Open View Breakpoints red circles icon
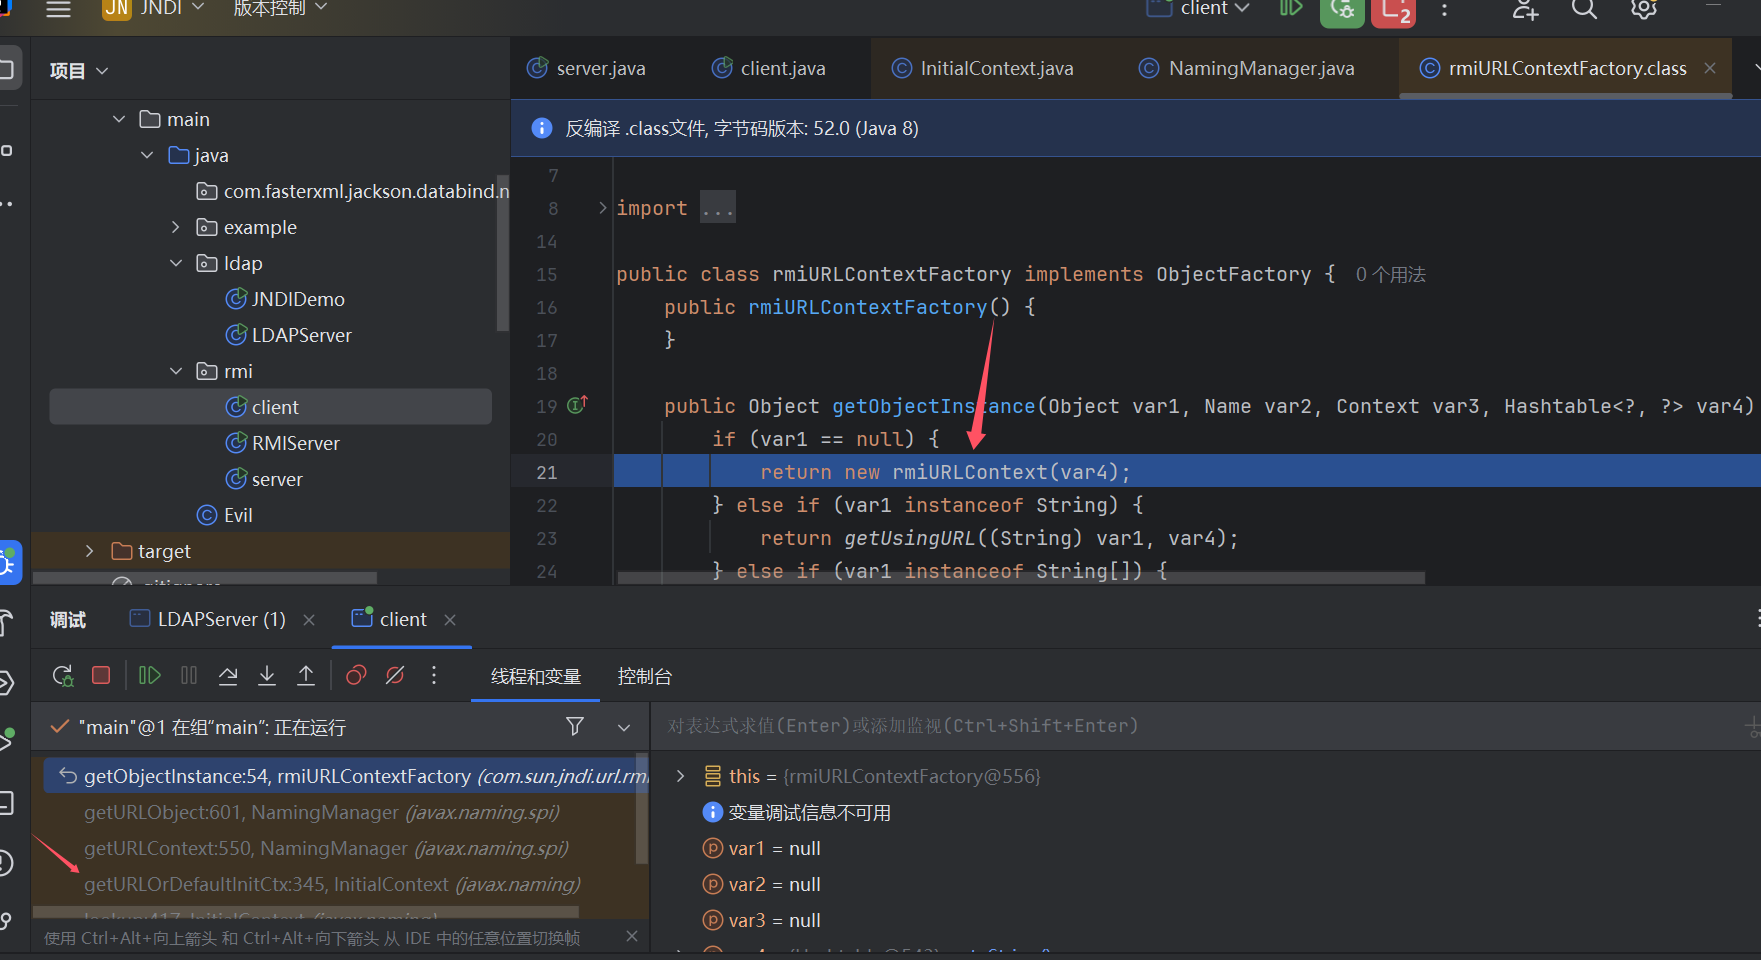 pos(356,676)
